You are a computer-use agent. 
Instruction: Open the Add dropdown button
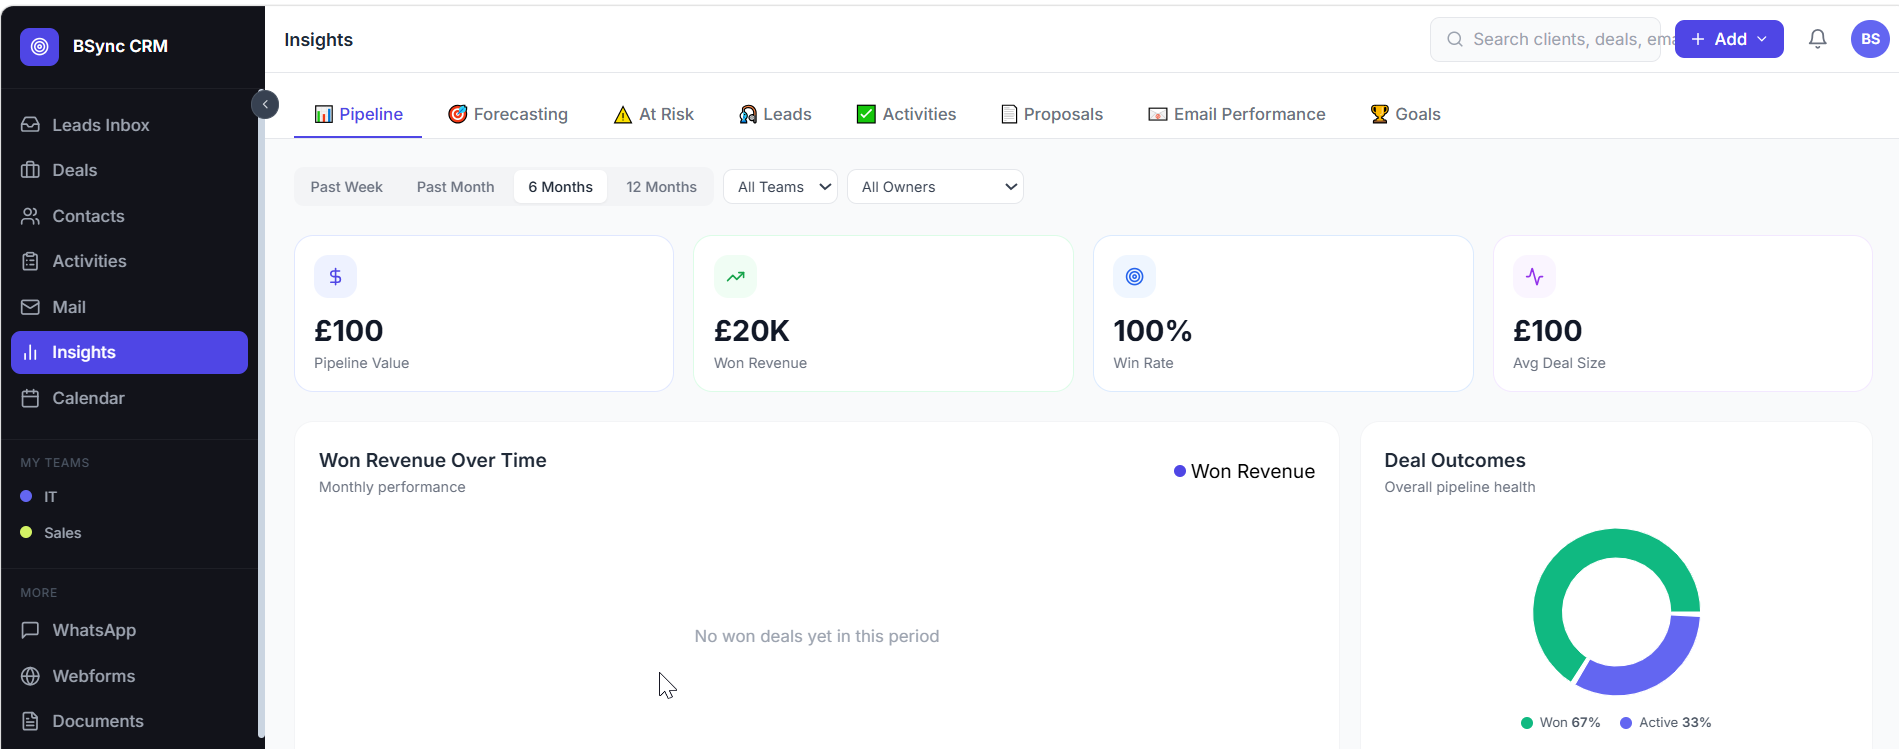pyautogui.click(x=1729, y=39)
